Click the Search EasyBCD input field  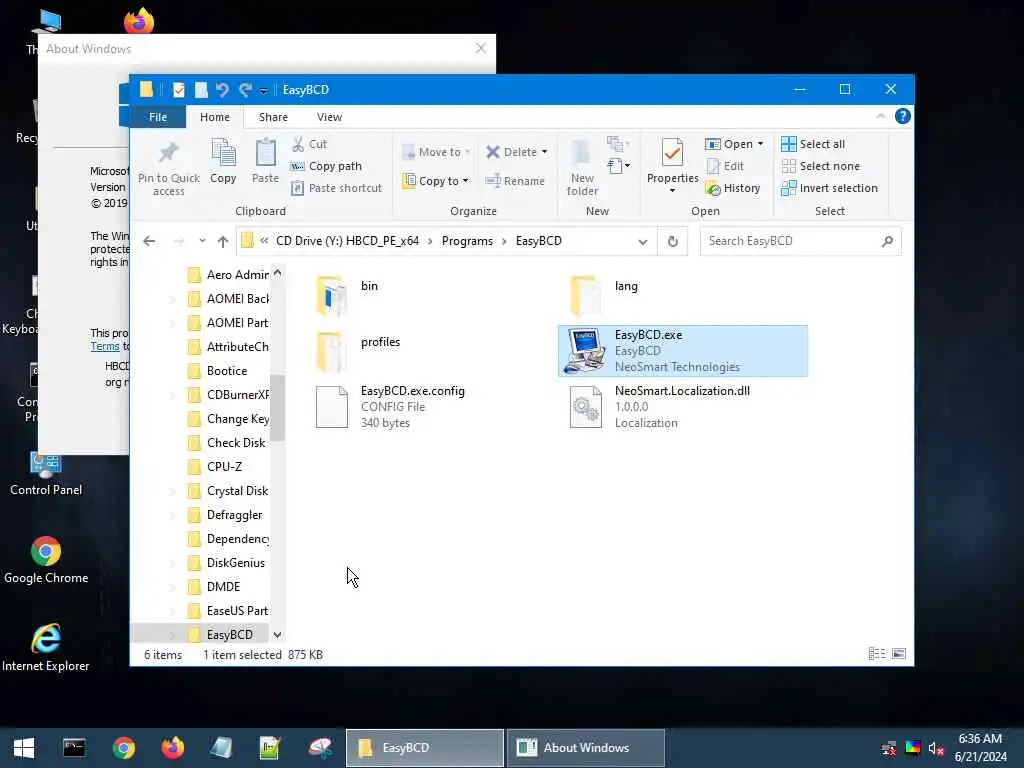(790, 241)
